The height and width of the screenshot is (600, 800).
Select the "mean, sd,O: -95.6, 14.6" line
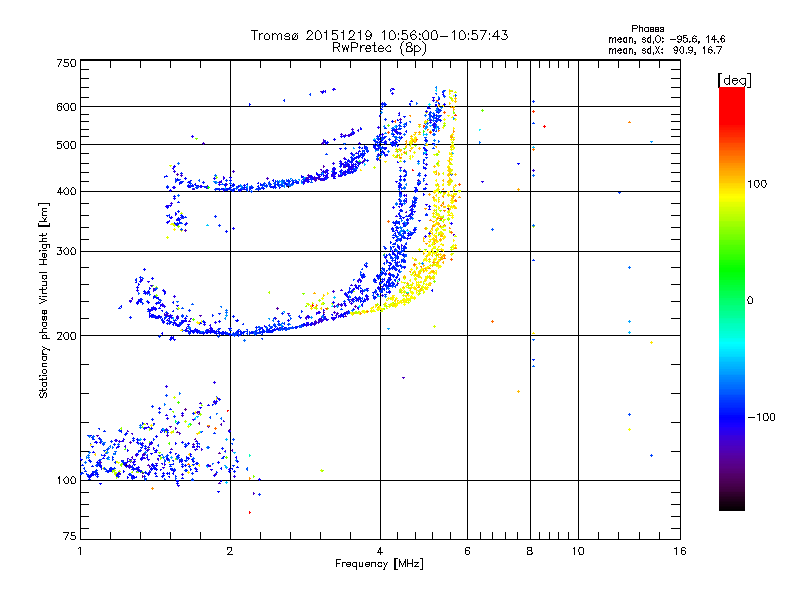(666, 39)
